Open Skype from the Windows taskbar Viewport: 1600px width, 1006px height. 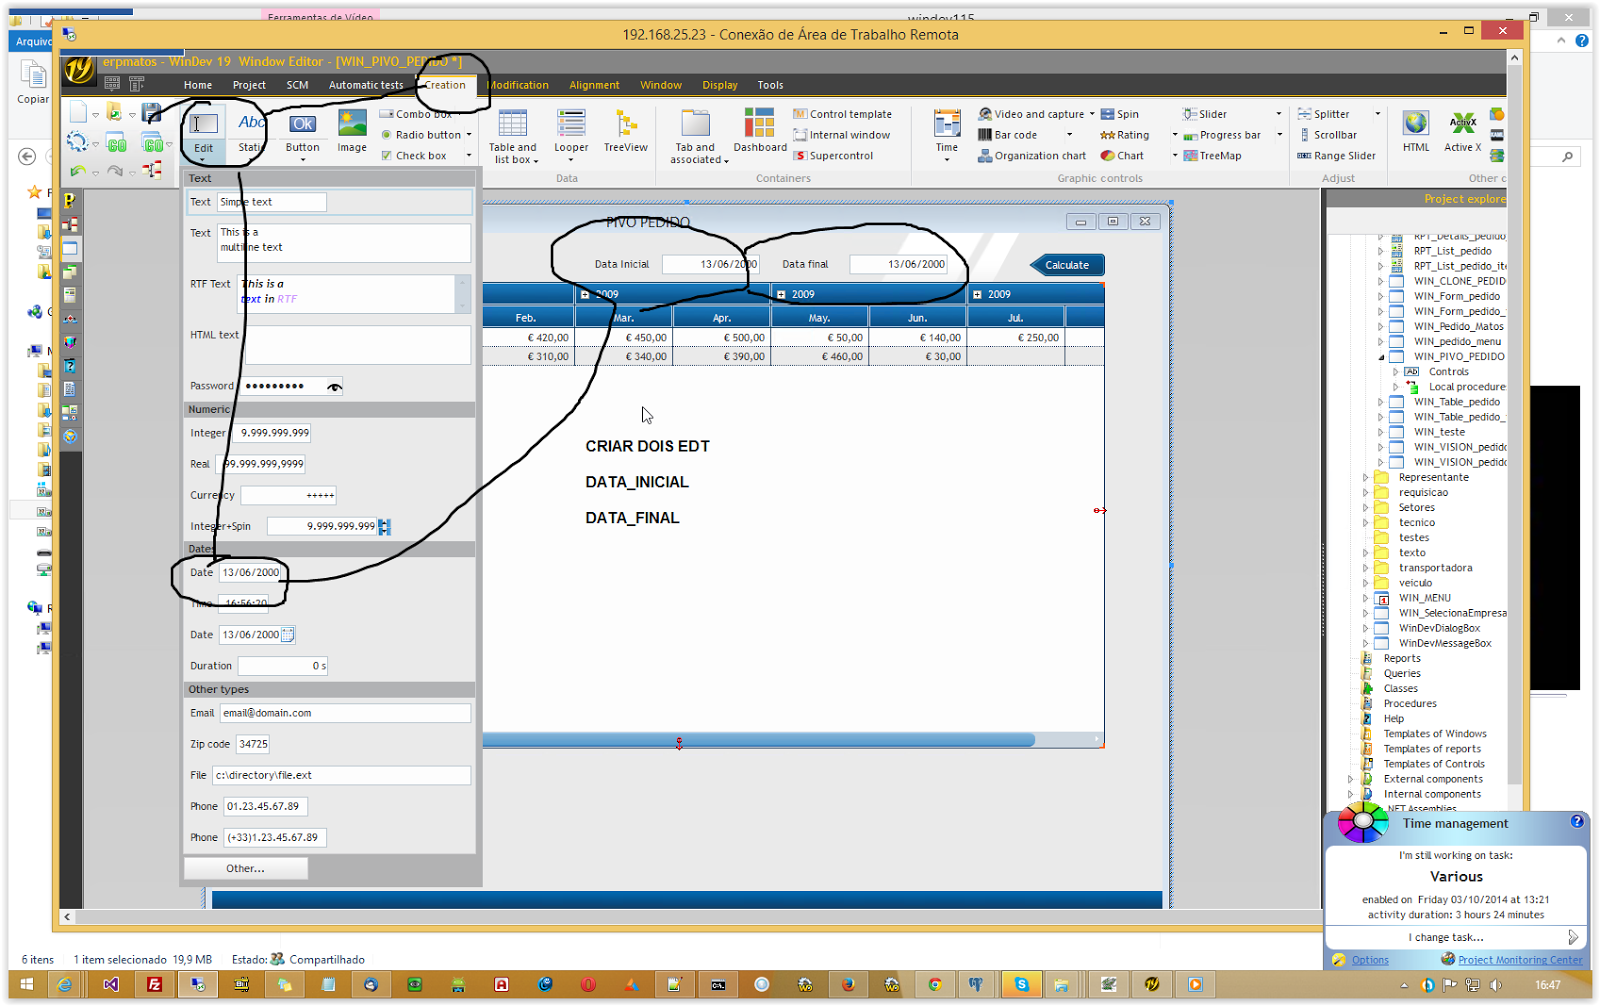click(x=1021, y=985)
